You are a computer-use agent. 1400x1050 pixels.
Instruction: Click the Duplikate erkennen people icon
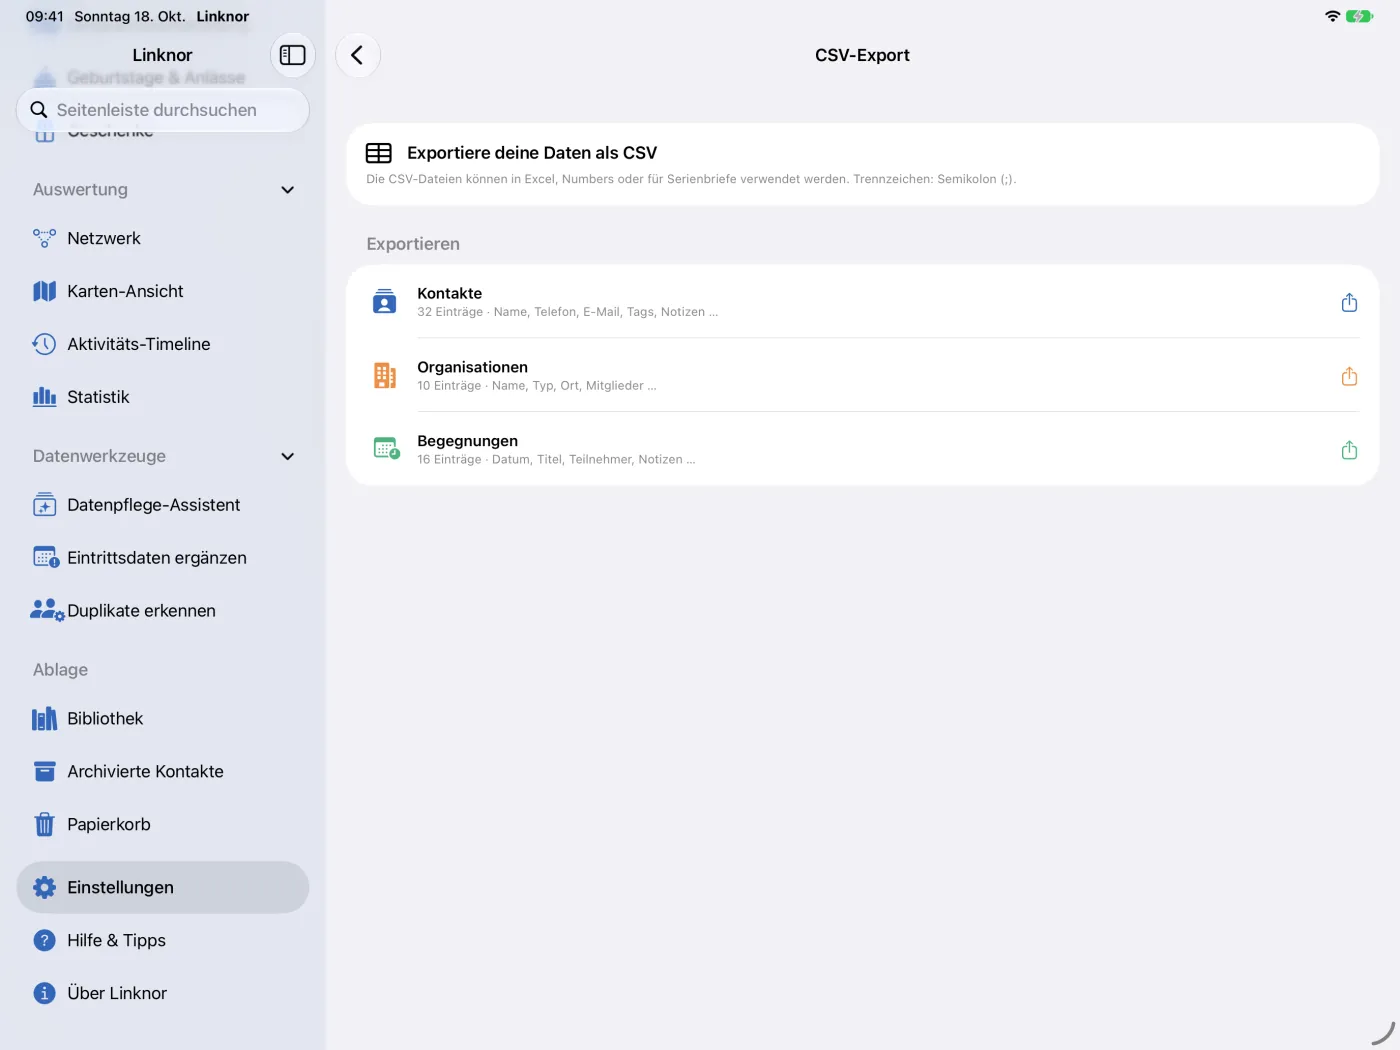tap(47, 610)
